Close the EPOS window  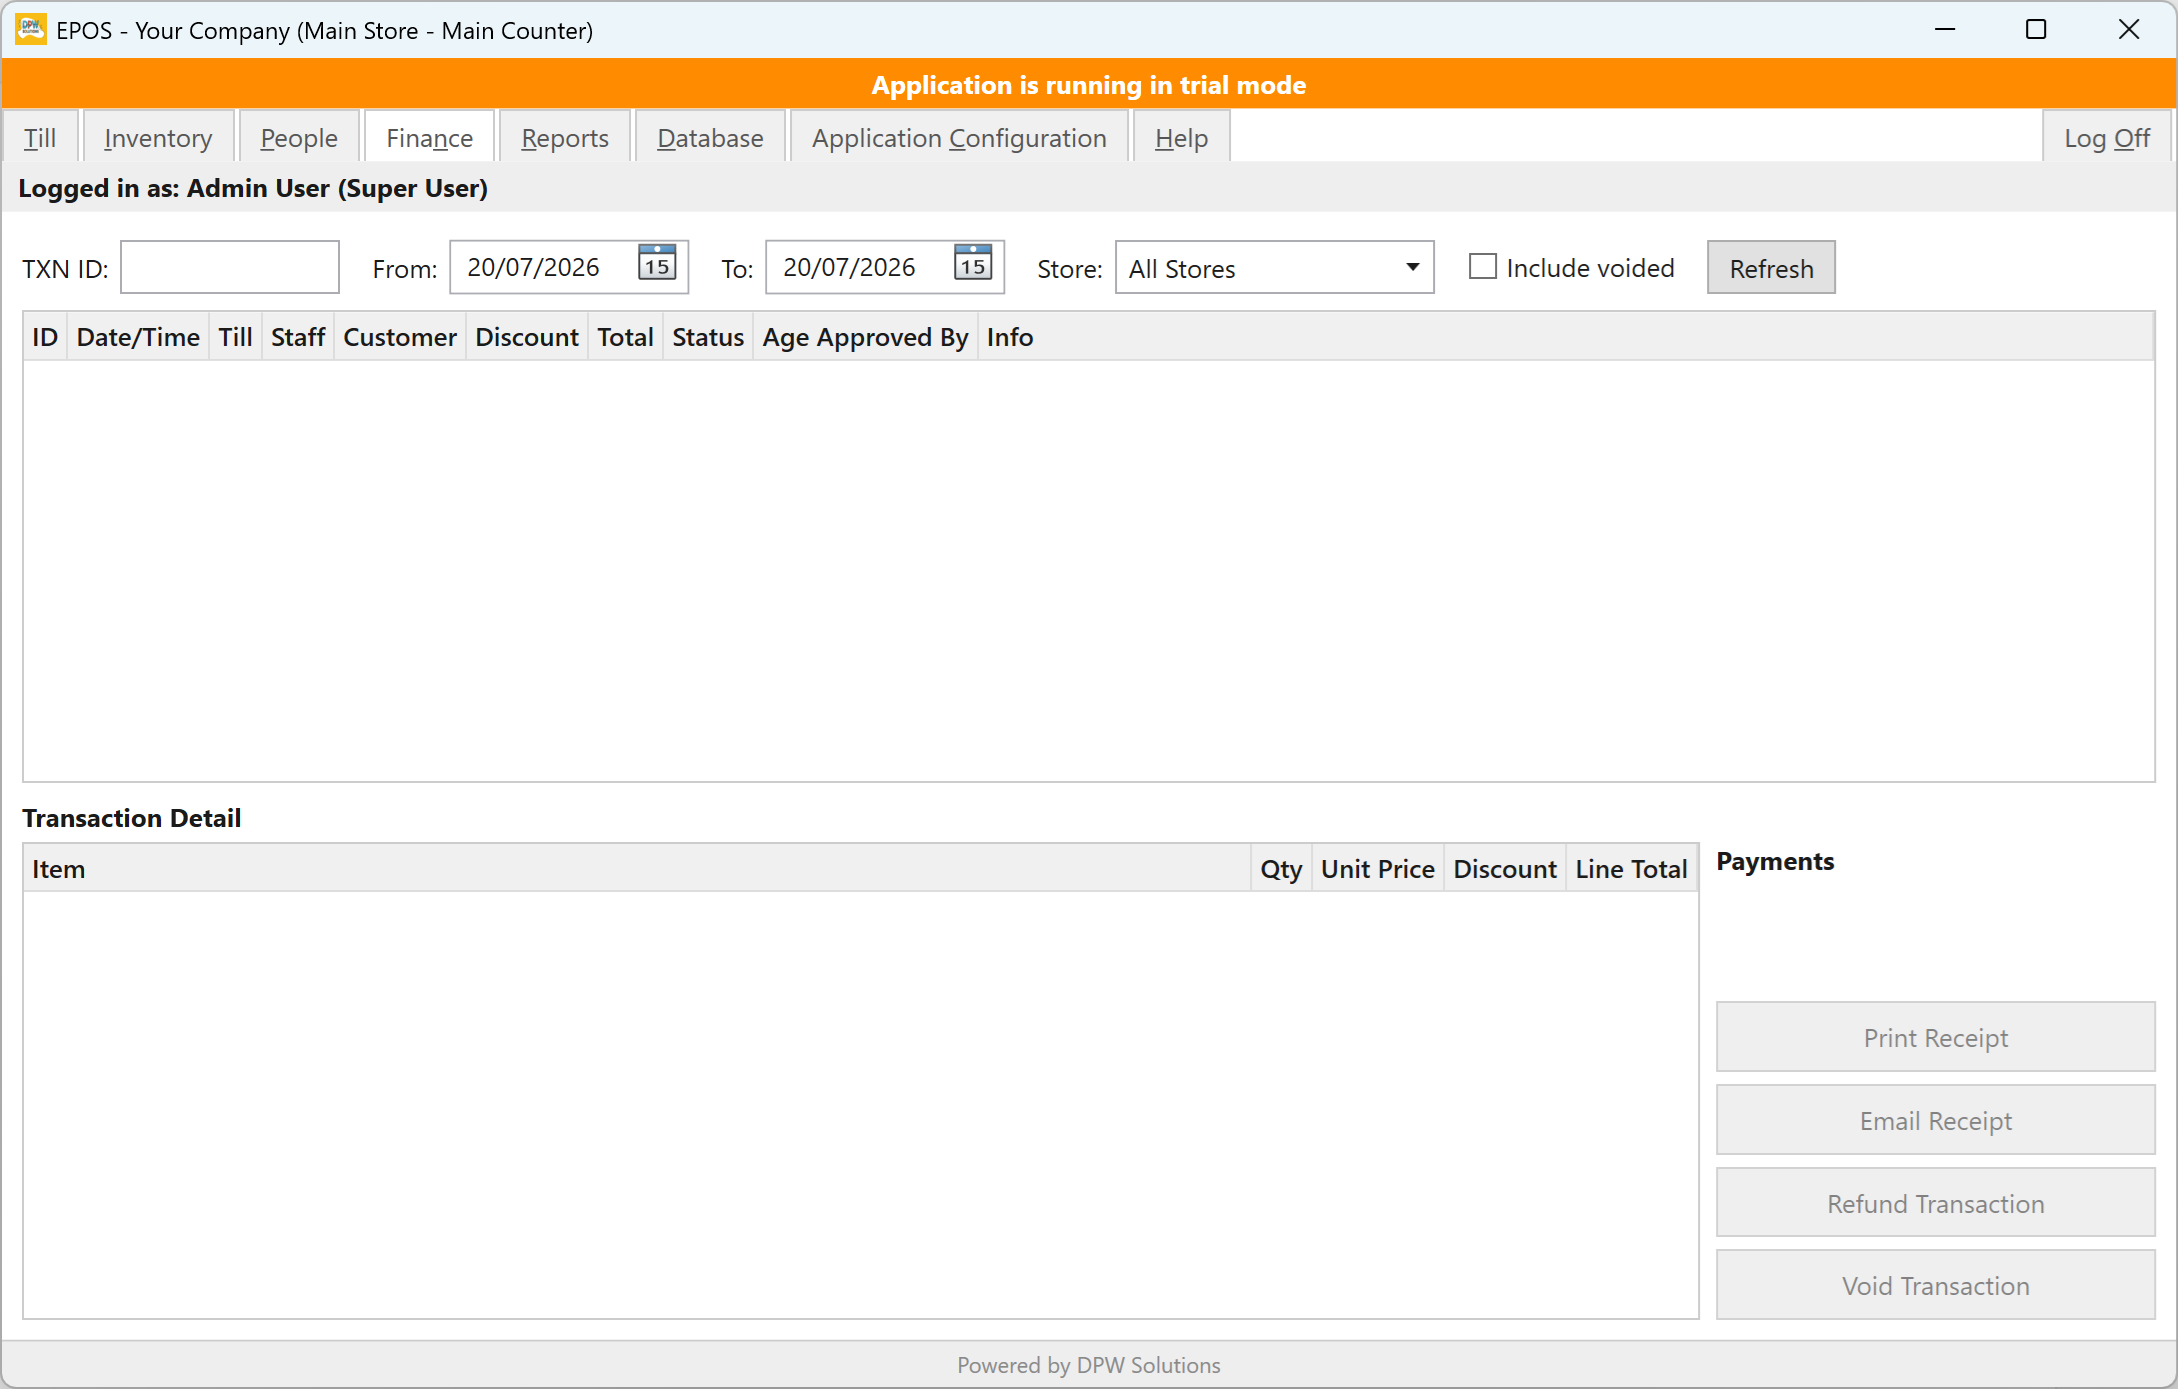coord(2128,30)
